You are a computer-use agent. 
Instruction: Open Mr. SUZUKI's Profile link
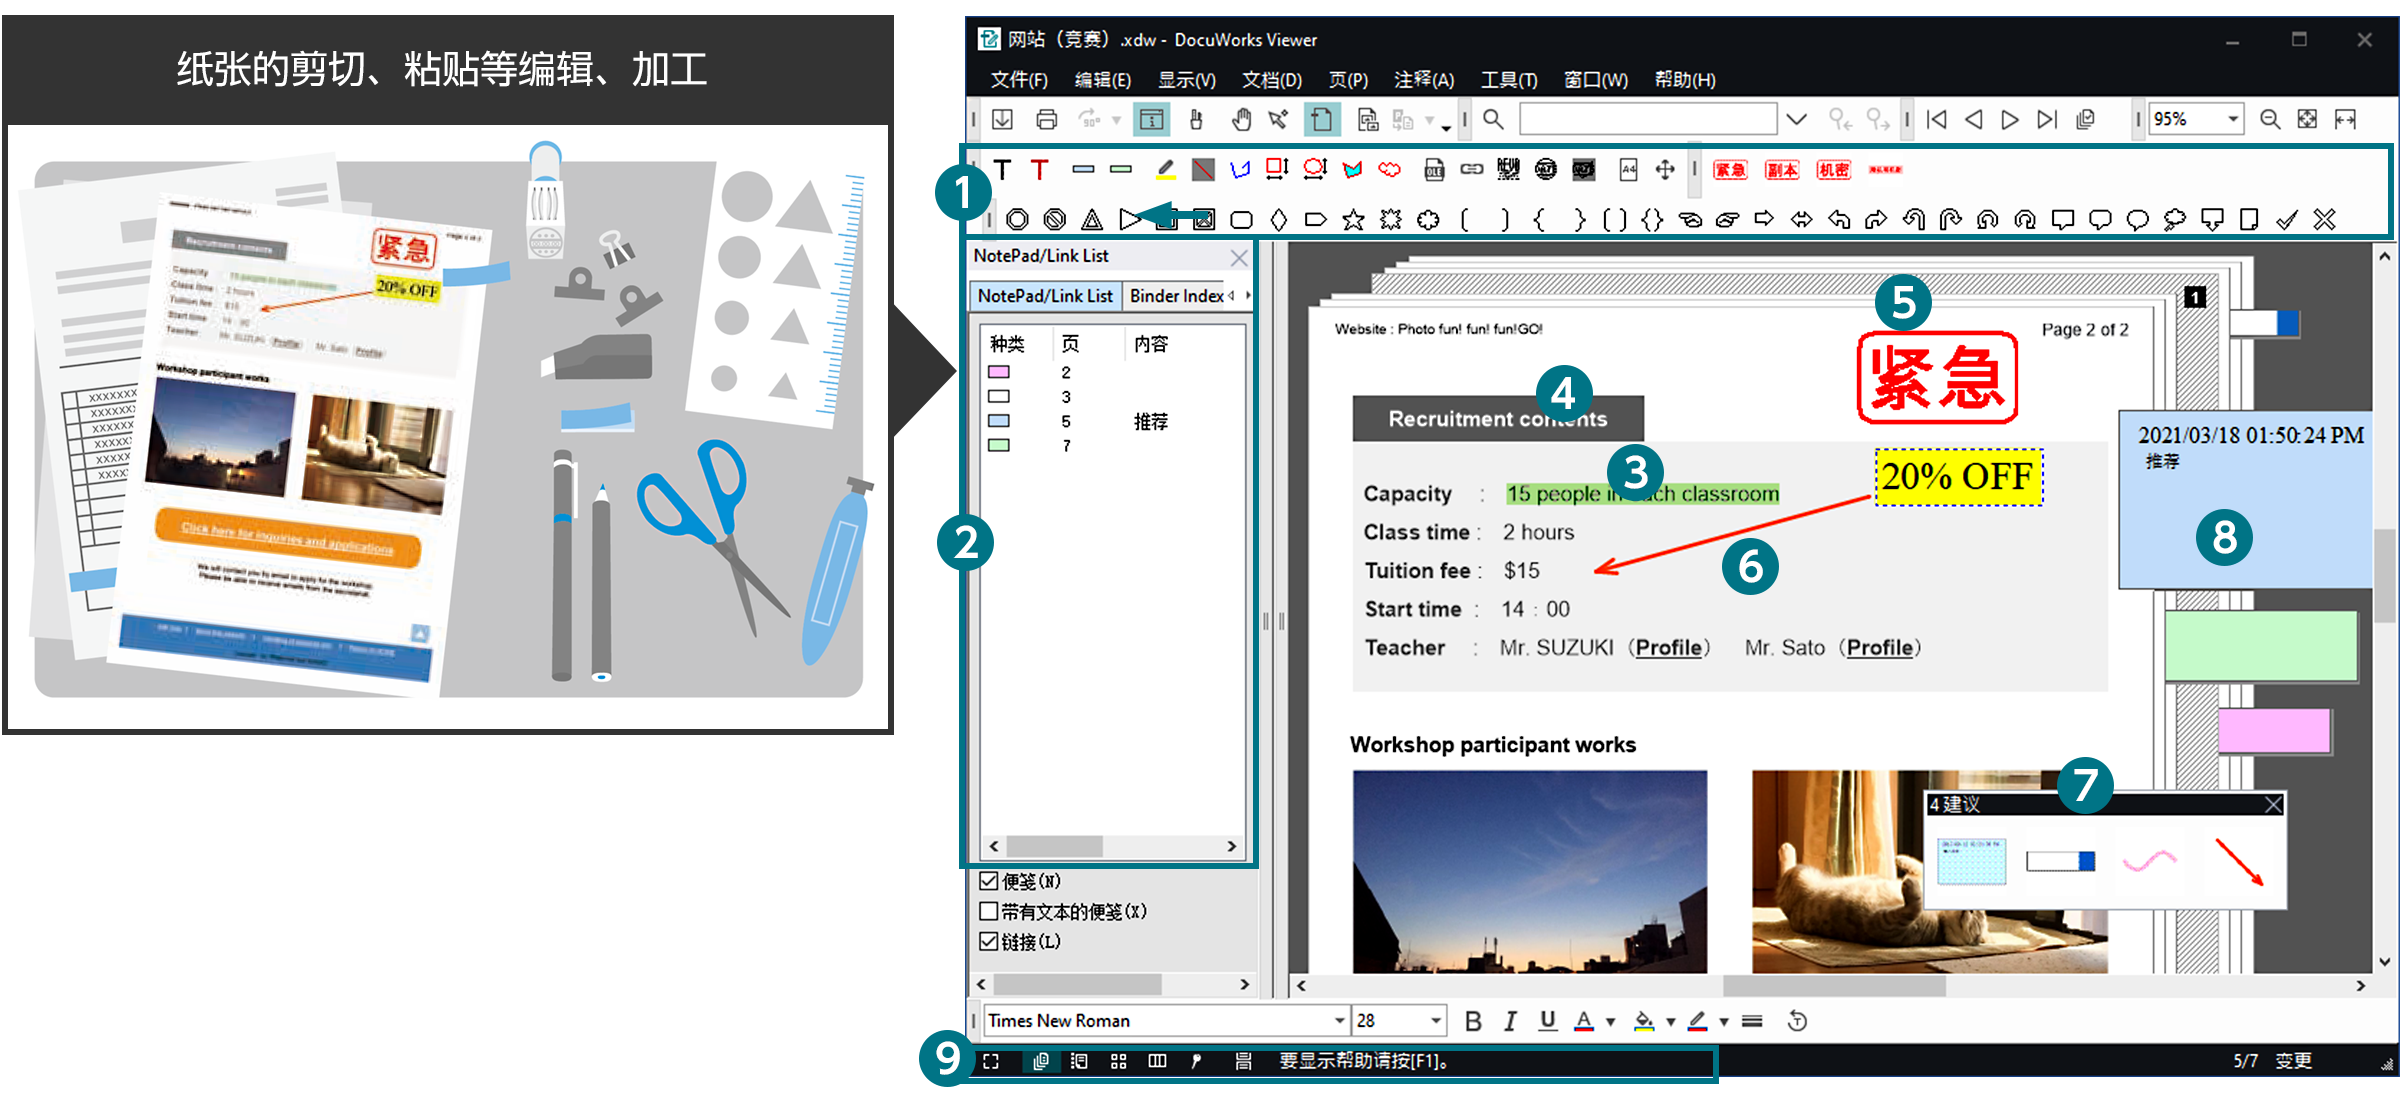pyautogui.click(x=1669, y=647)
